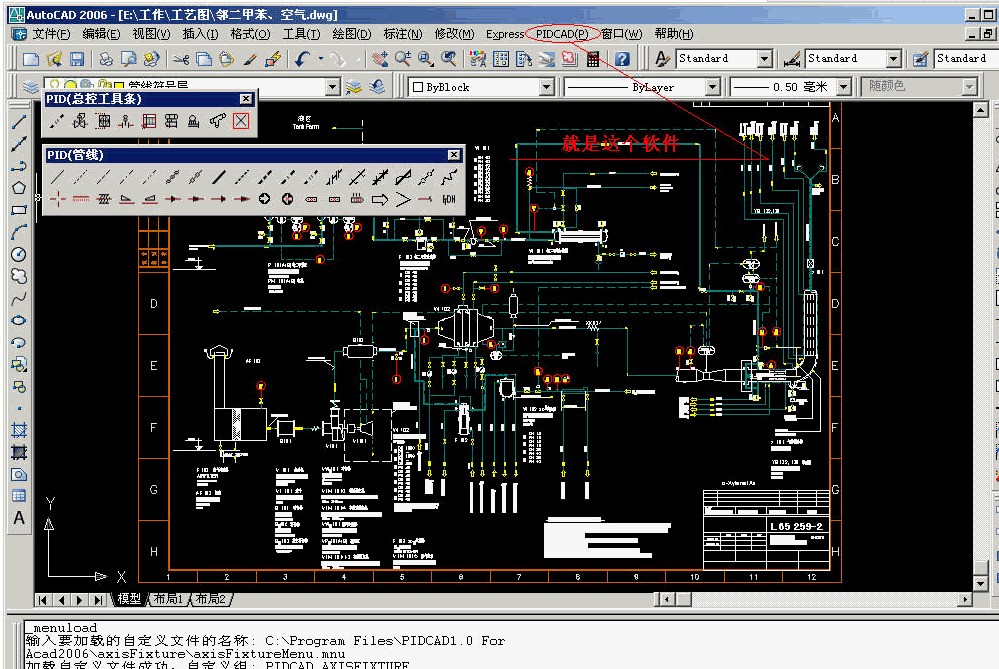The image size is (999, 669).
Task: Open the 绘图(D) menu
Action: [352, 34]
